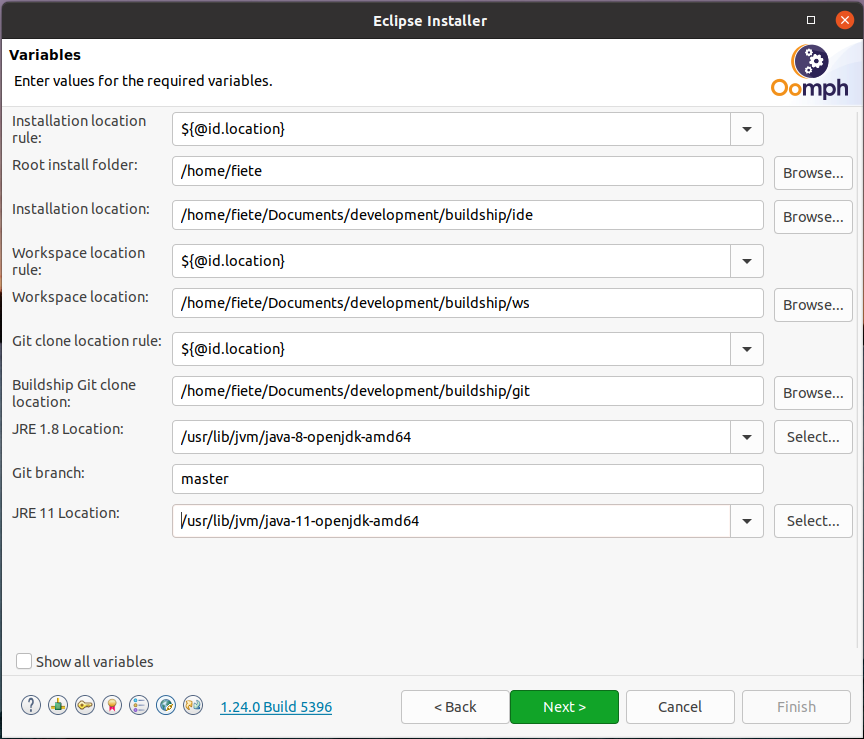
Task: Edit the Git branch field
Action: tap(467, 479)
